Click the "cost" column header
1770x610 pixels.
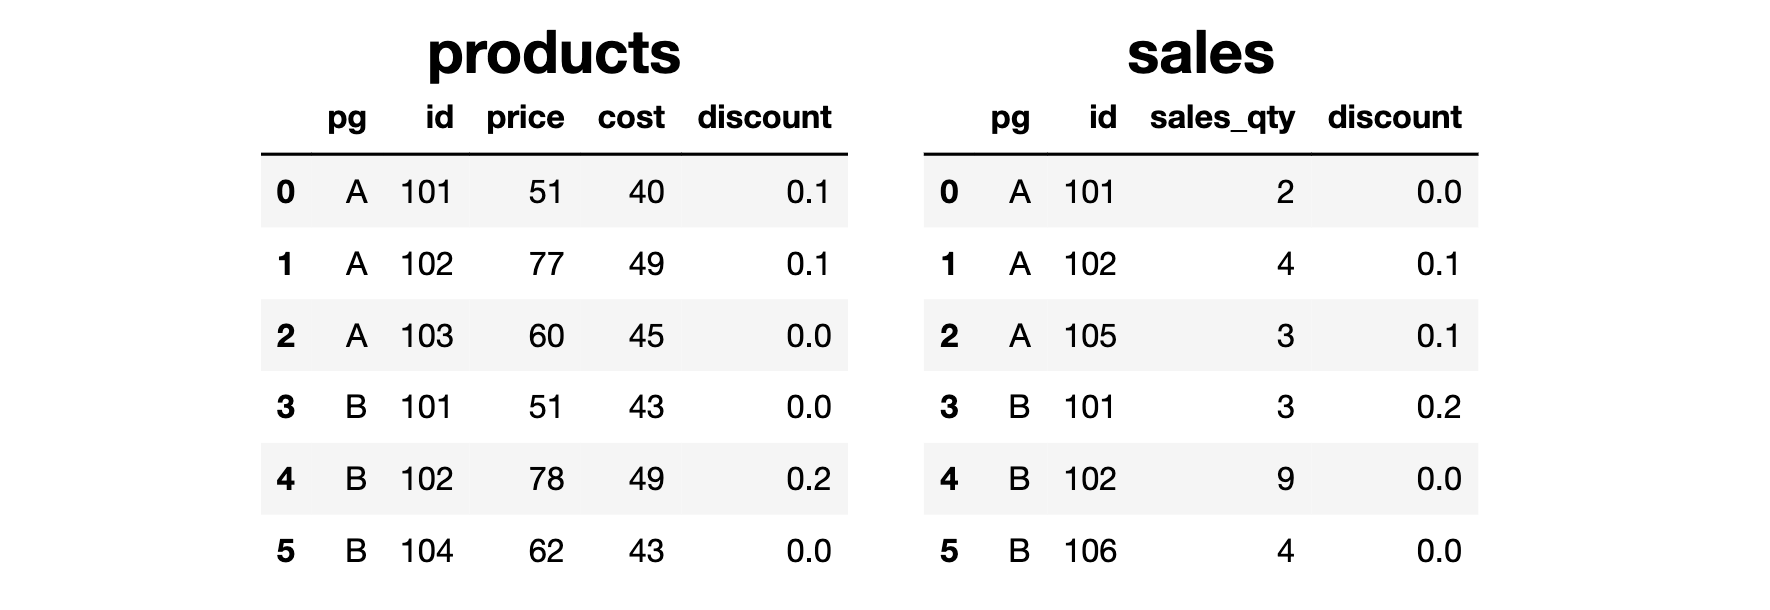(x=631, y=118)
